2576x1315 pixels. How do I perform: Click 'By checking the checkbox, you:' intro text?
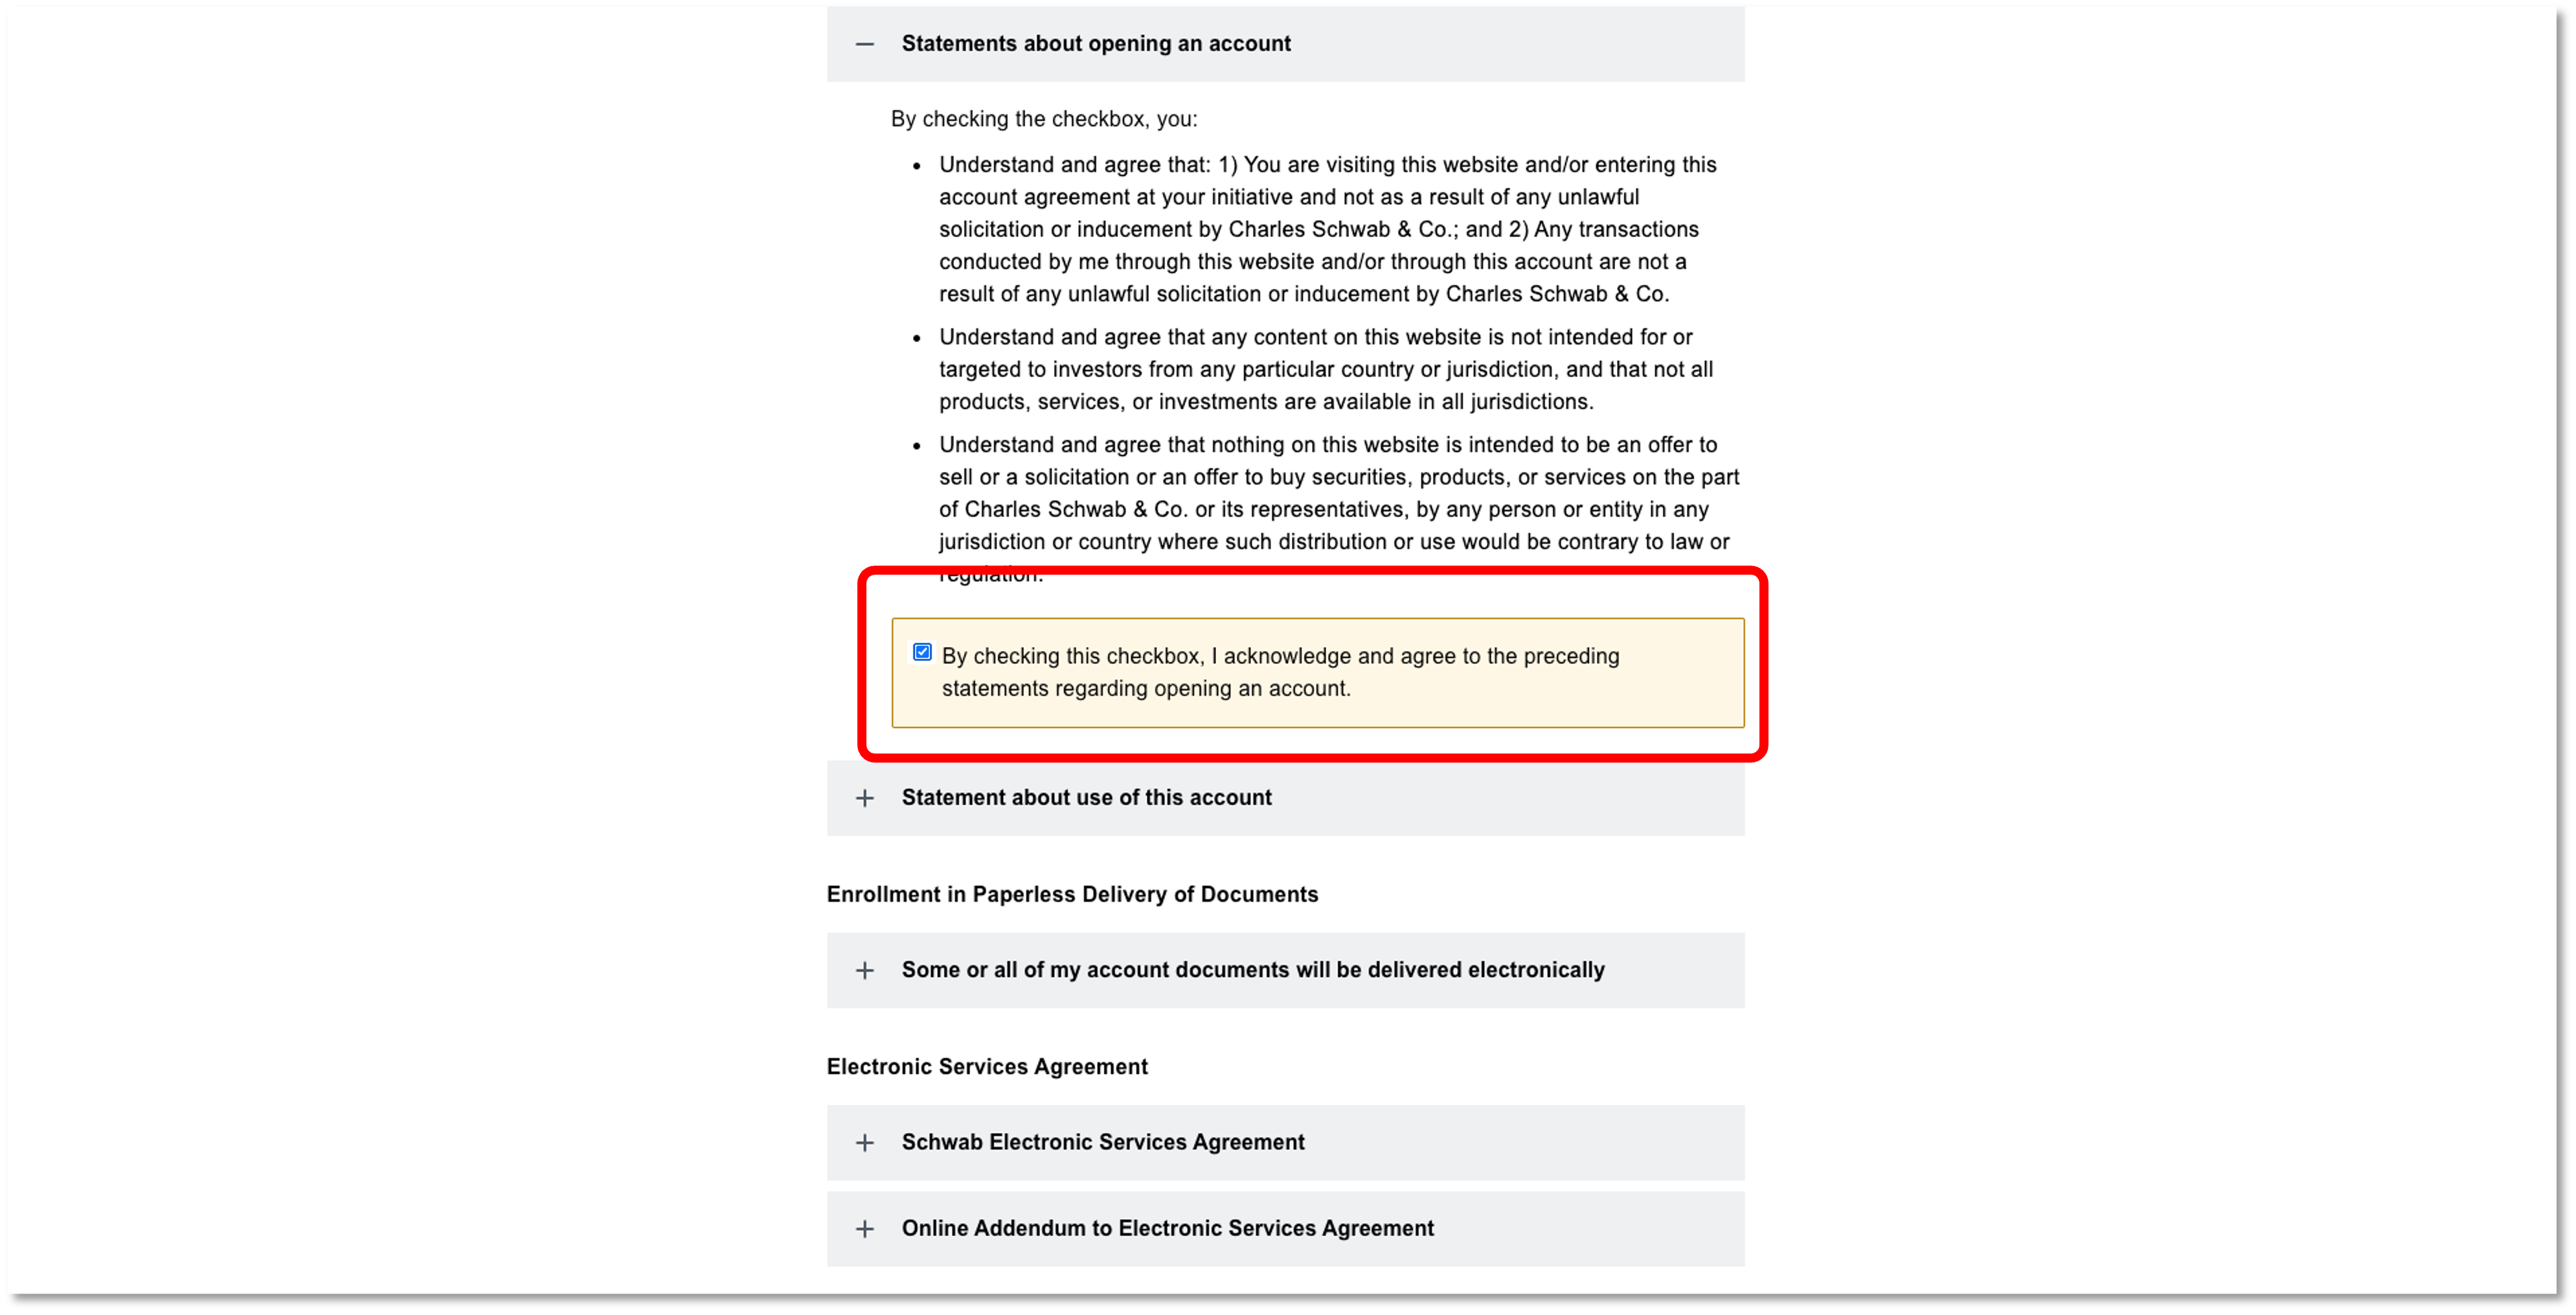pos(1044,119)
